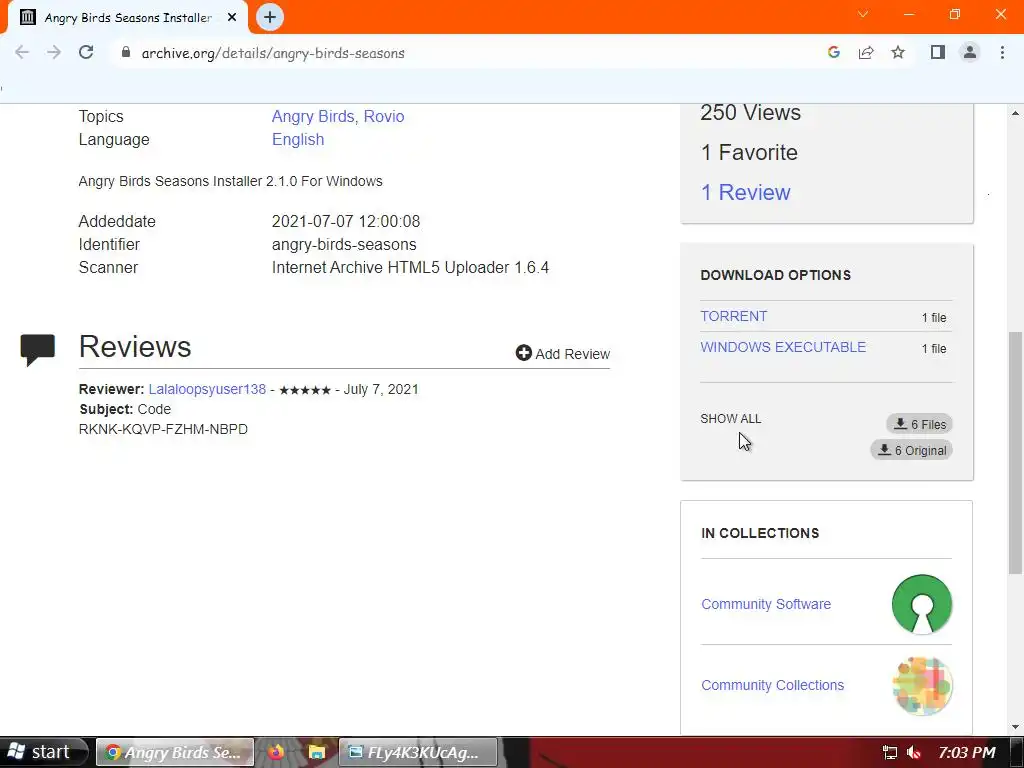Click the 1 Favorite text
Screen dimensions: 1024x768
[749, 152]
